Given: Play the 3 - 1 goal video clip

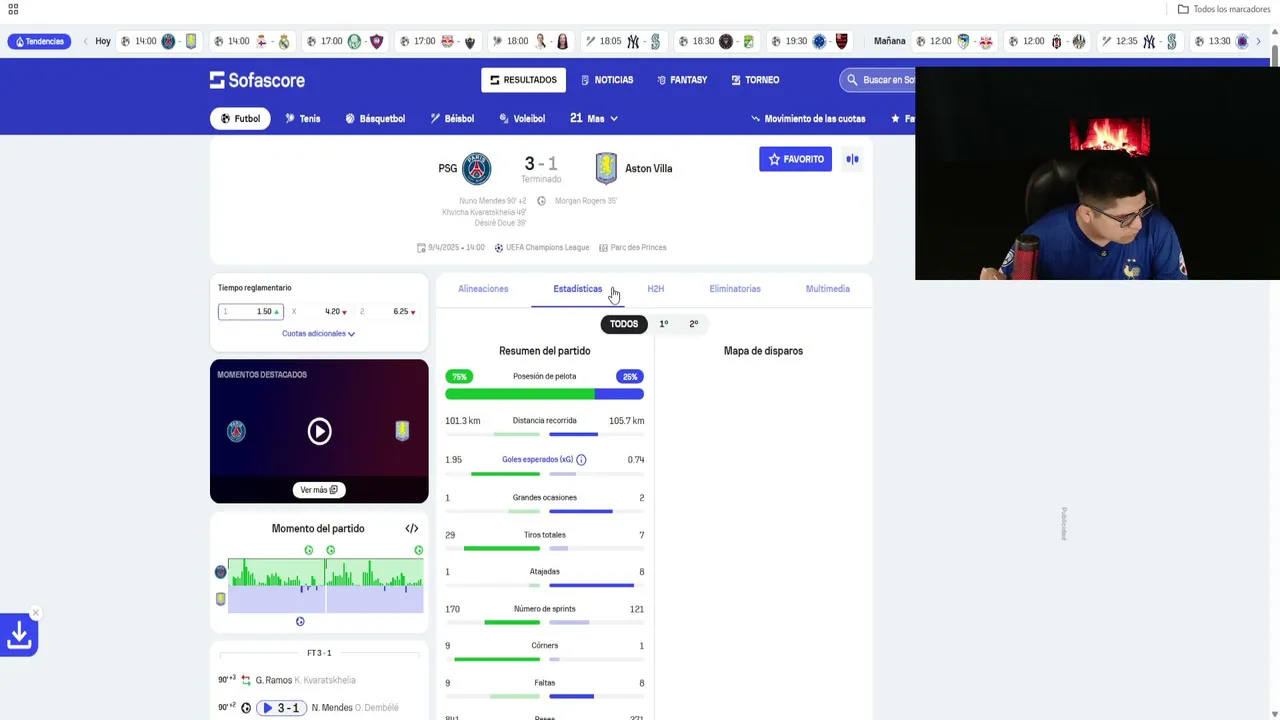Looking at the screenshot, I should tap(281, 708).
